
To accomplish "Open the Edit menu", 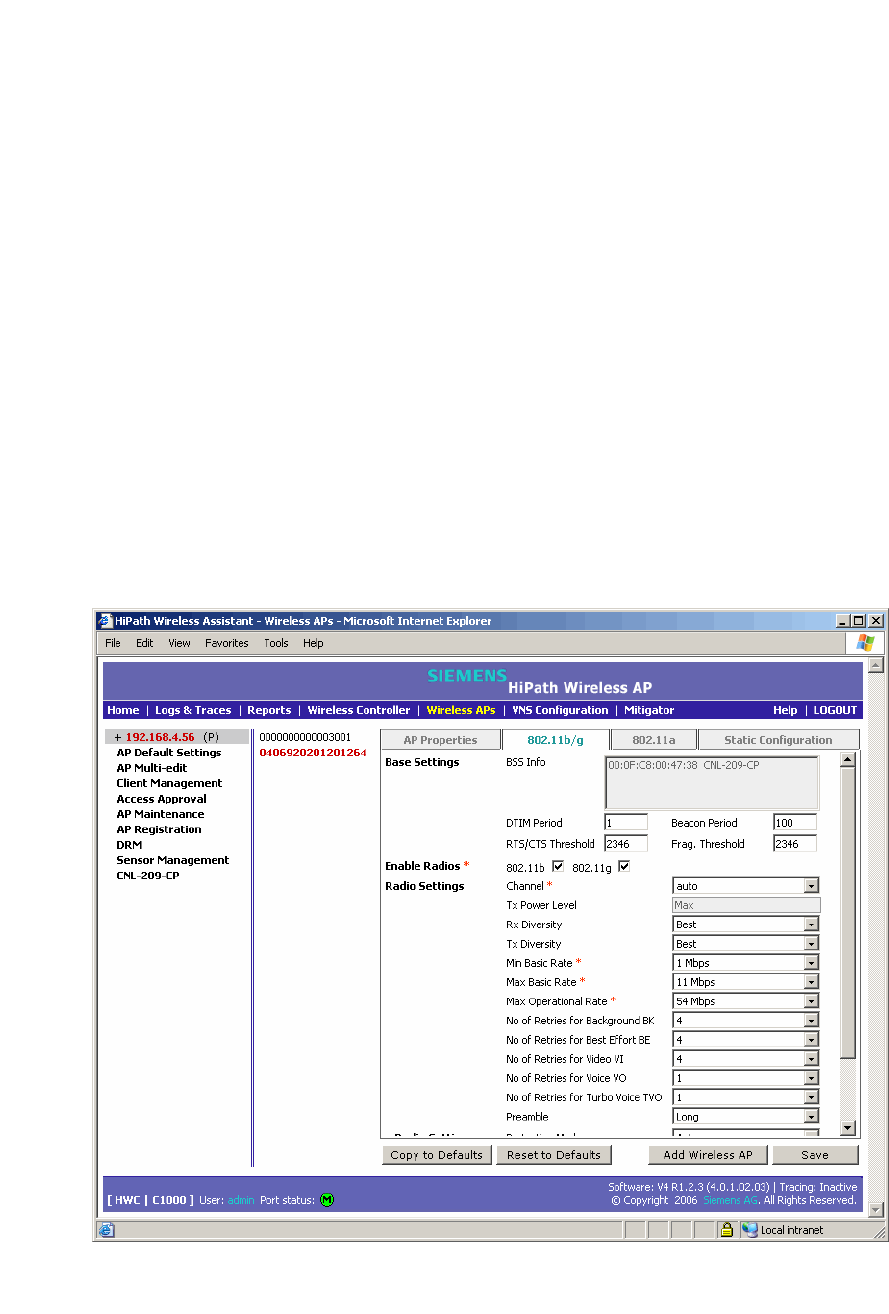I will click(145, 643).
